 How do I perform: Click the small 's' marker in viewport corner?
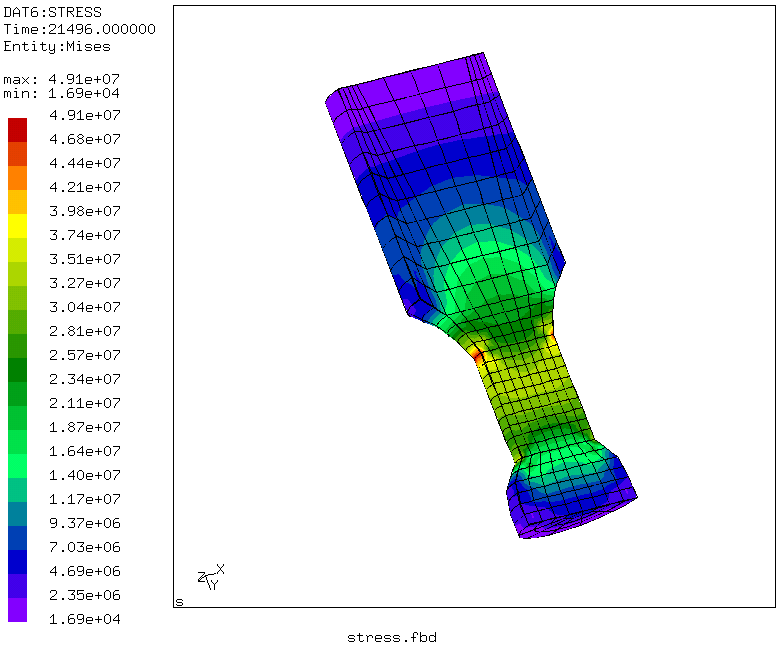point(179,602)
